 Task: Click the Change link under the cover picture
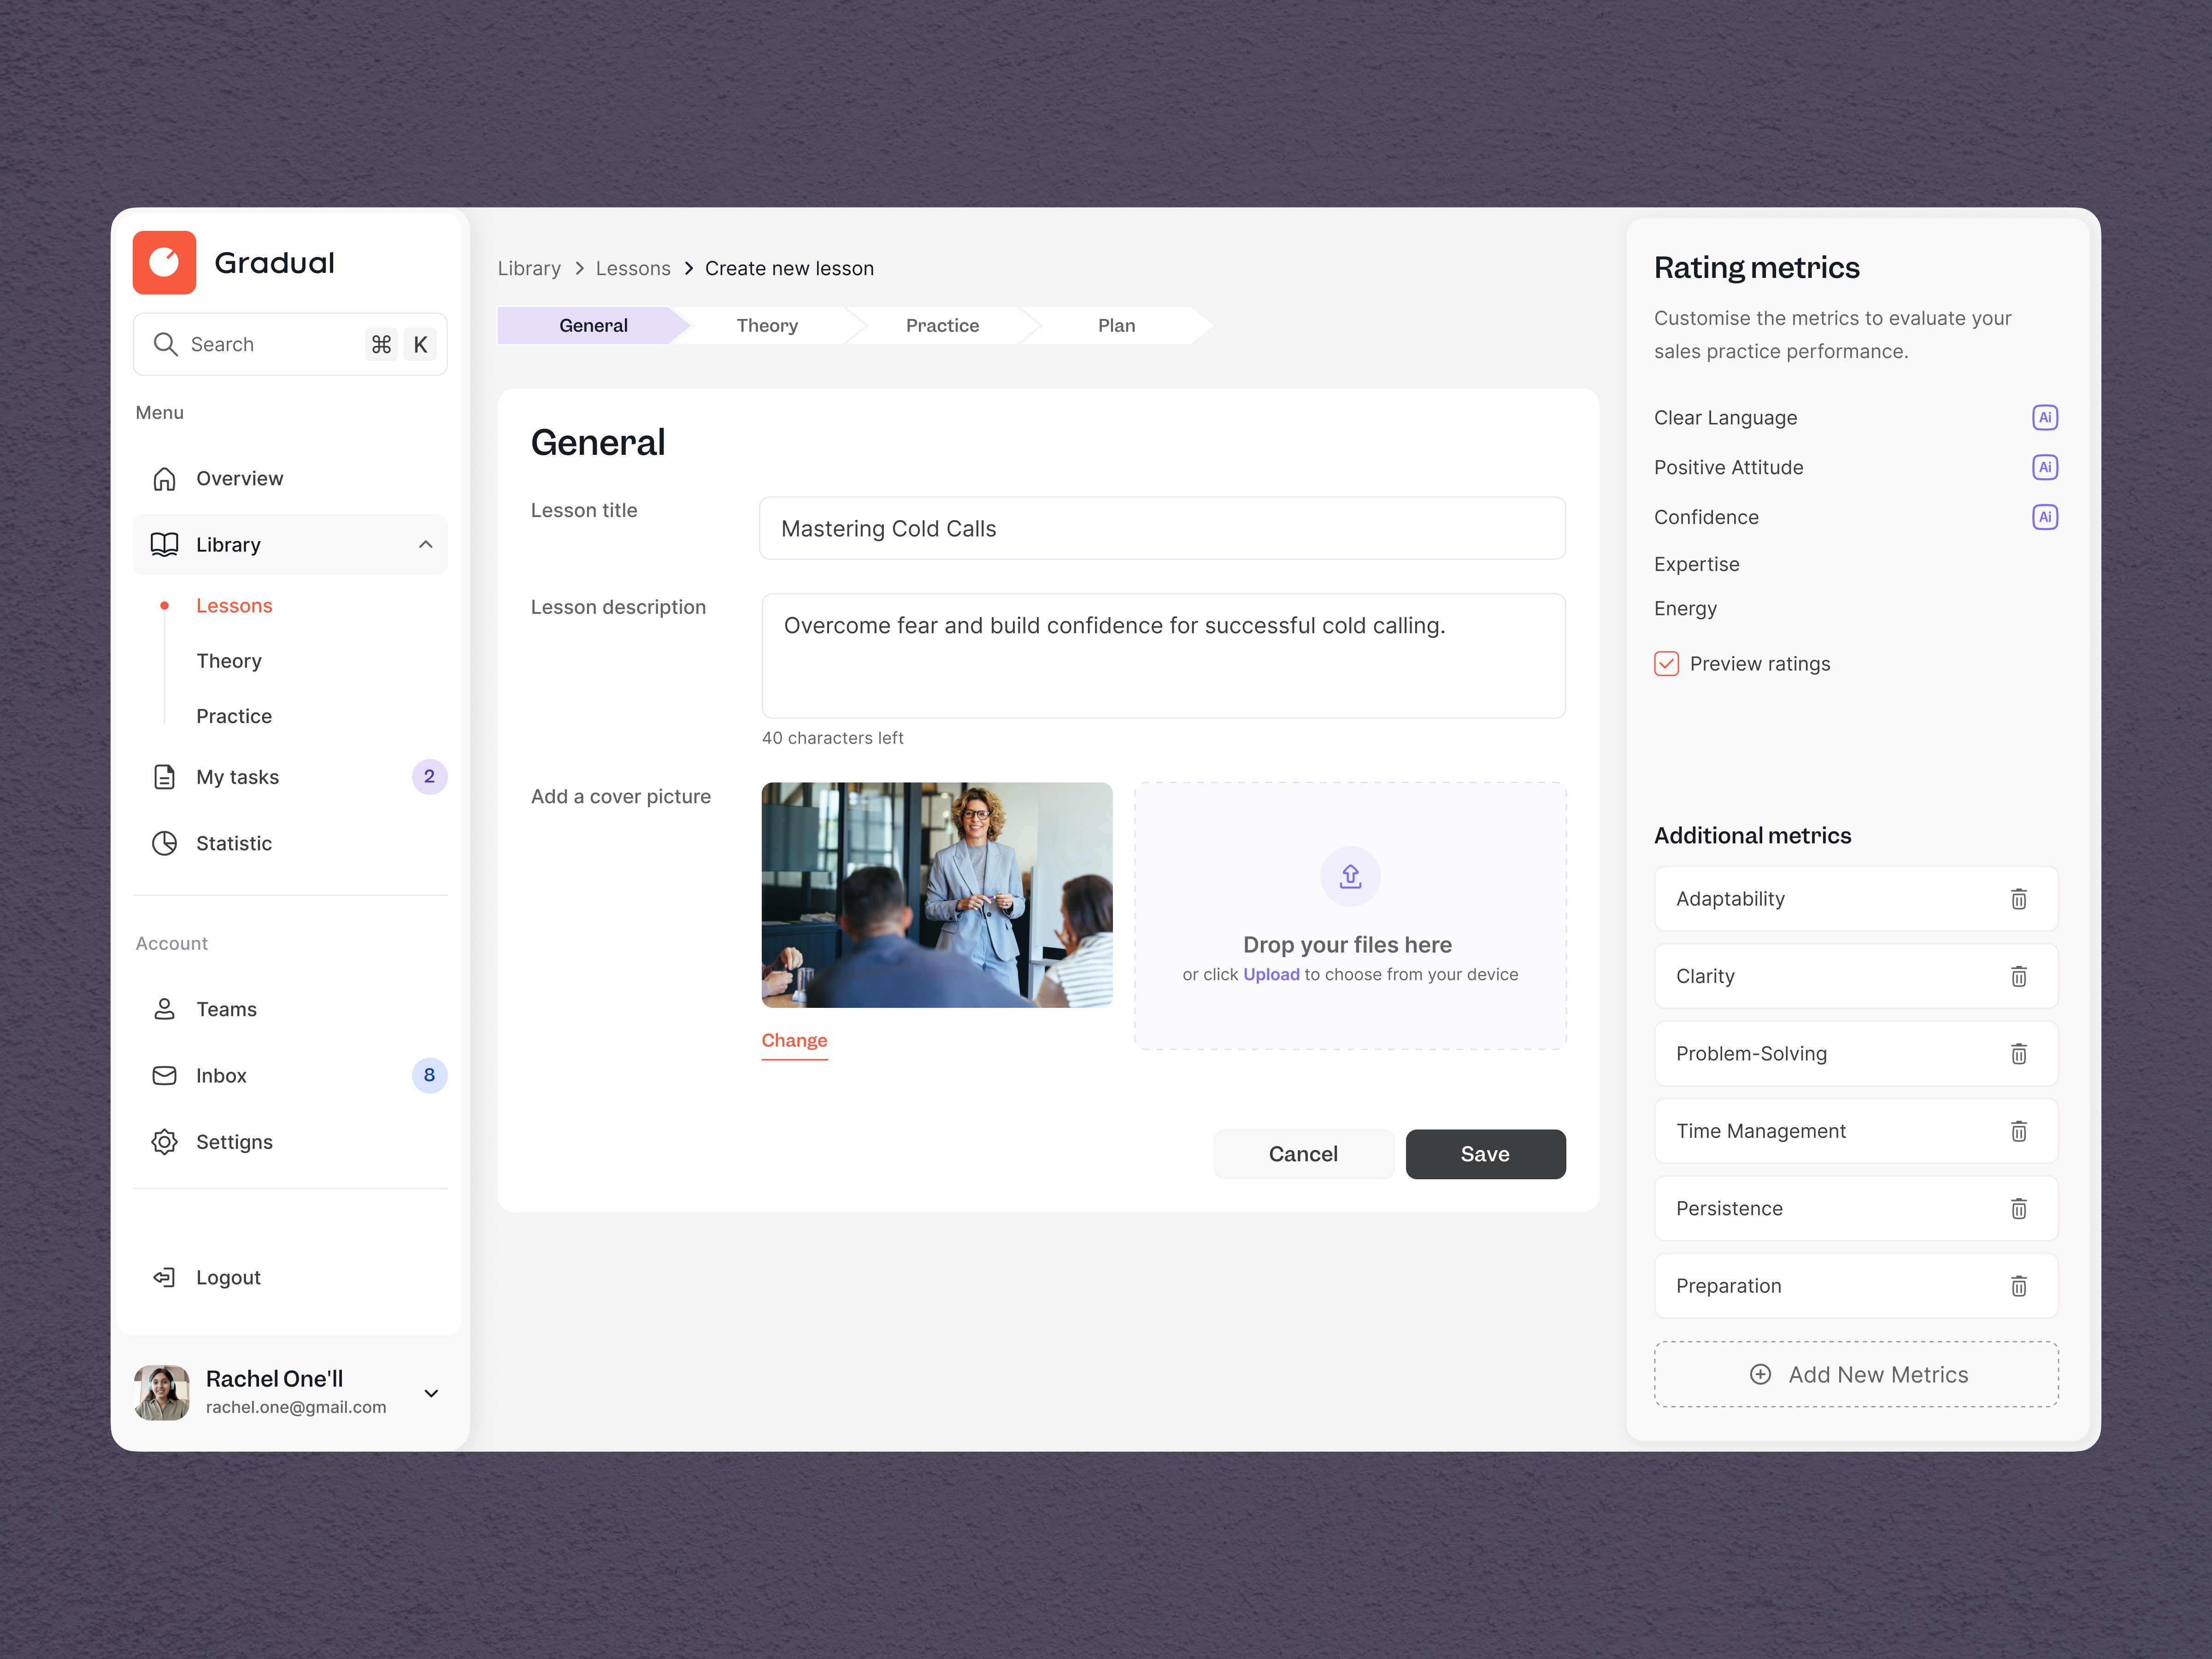[x=794, y=1040]
